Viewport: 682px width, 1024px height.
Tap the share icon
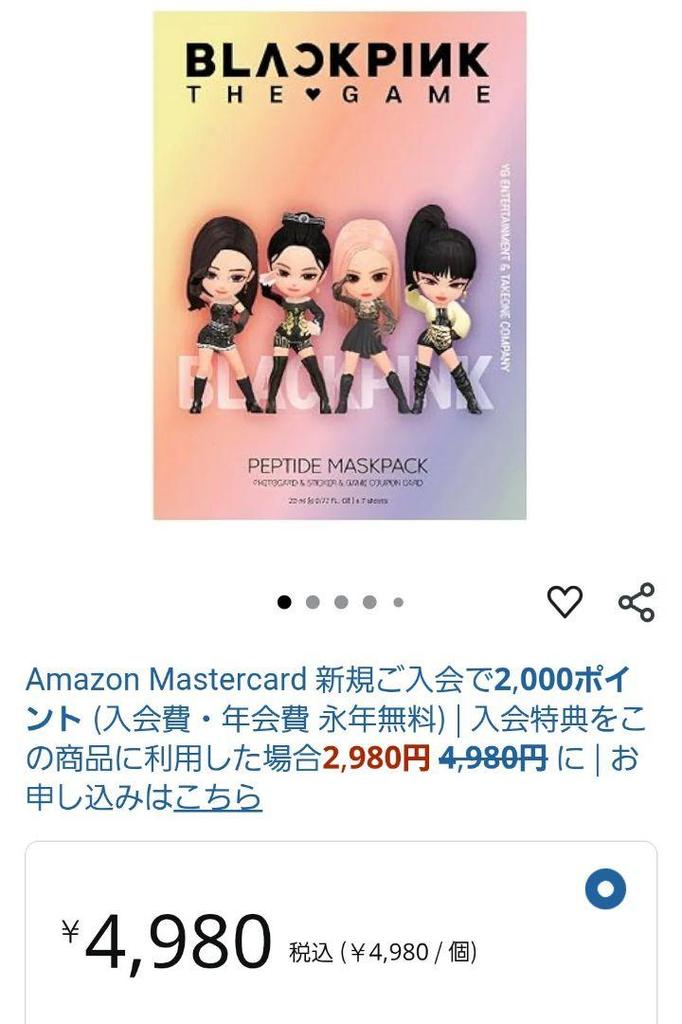(x=636, y=601)
